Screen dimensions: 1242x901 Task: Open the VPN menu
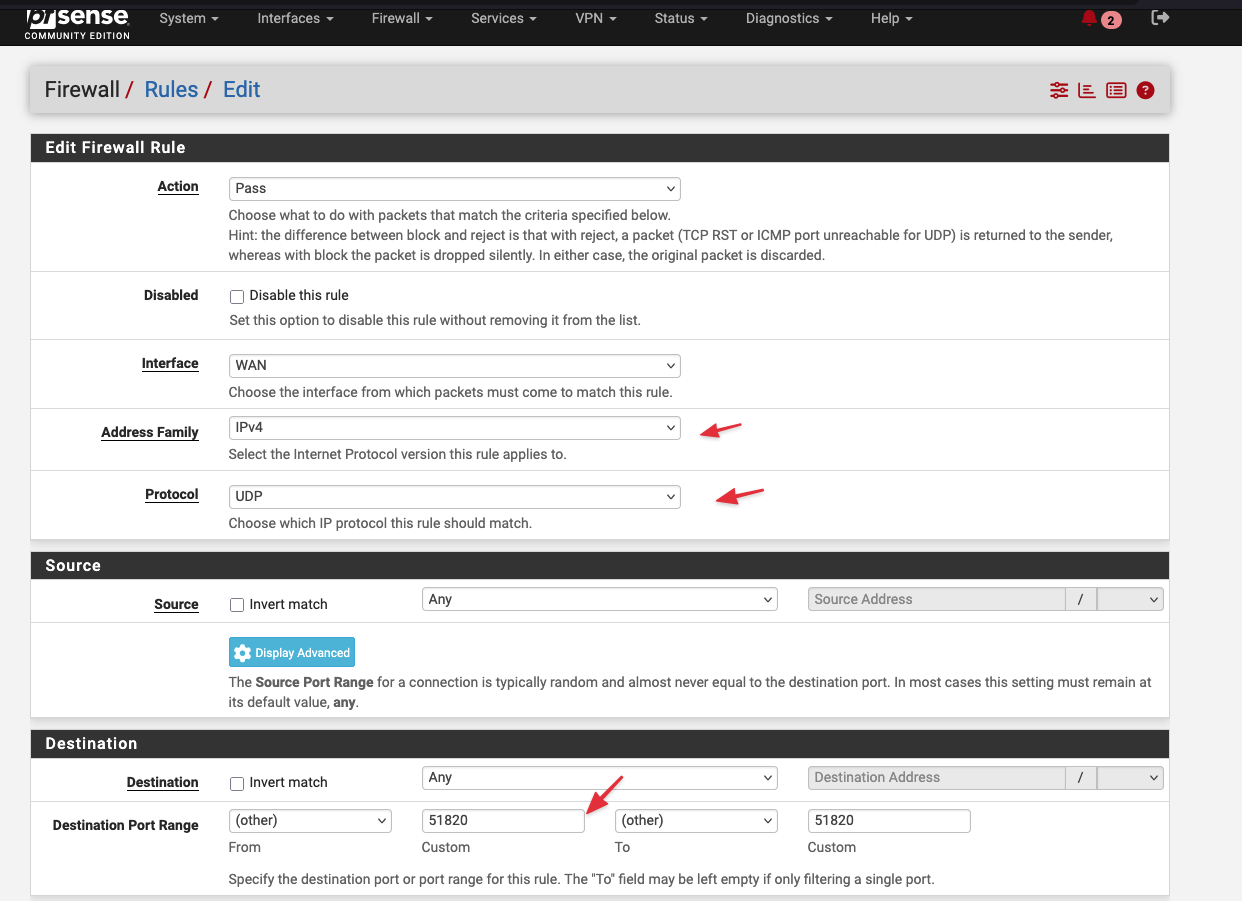click(595, 18)
